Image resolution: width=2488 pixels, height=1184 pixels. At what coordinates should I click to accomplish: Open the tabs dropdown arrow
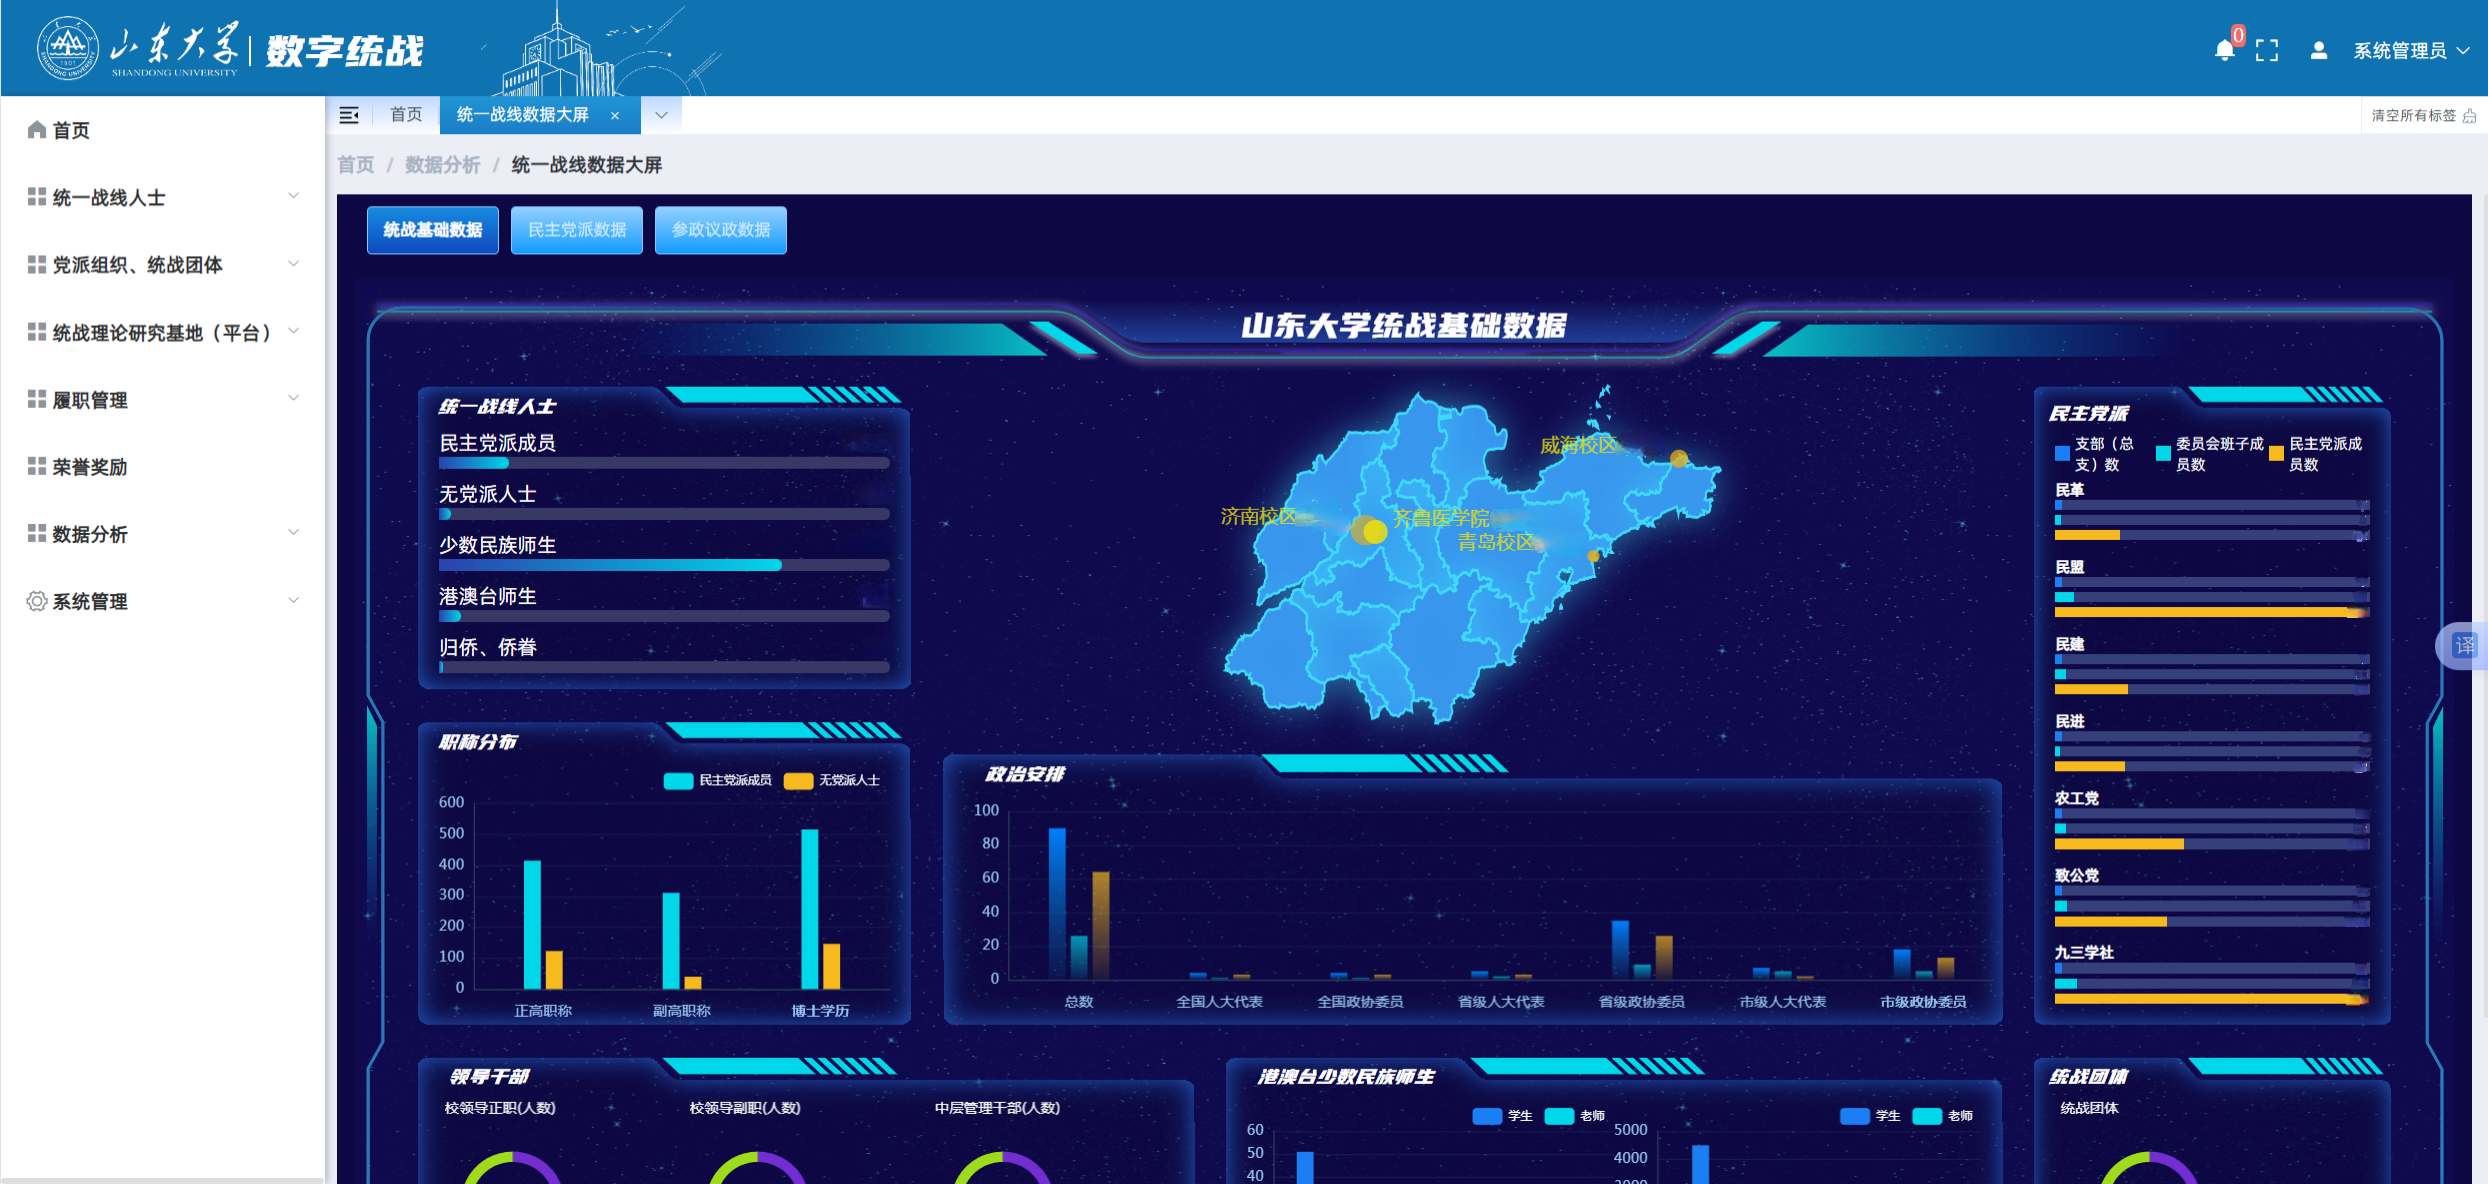[x=661, y=115]
